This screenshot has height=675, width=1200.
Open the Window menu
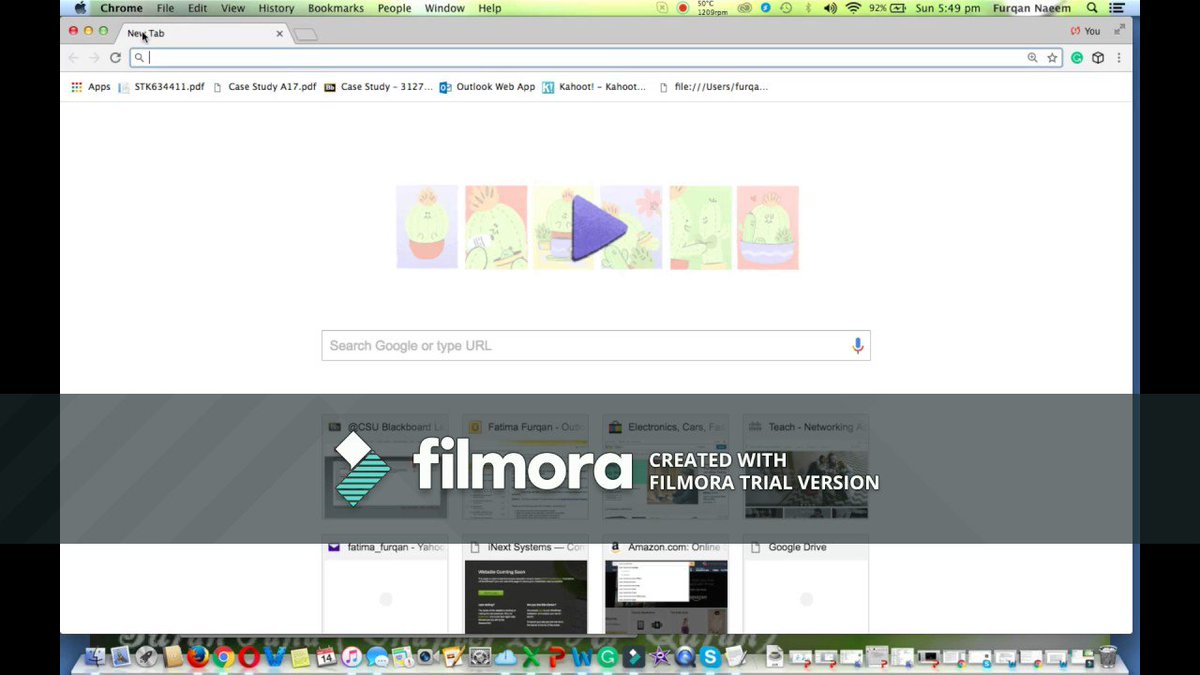tap(445, 8)
